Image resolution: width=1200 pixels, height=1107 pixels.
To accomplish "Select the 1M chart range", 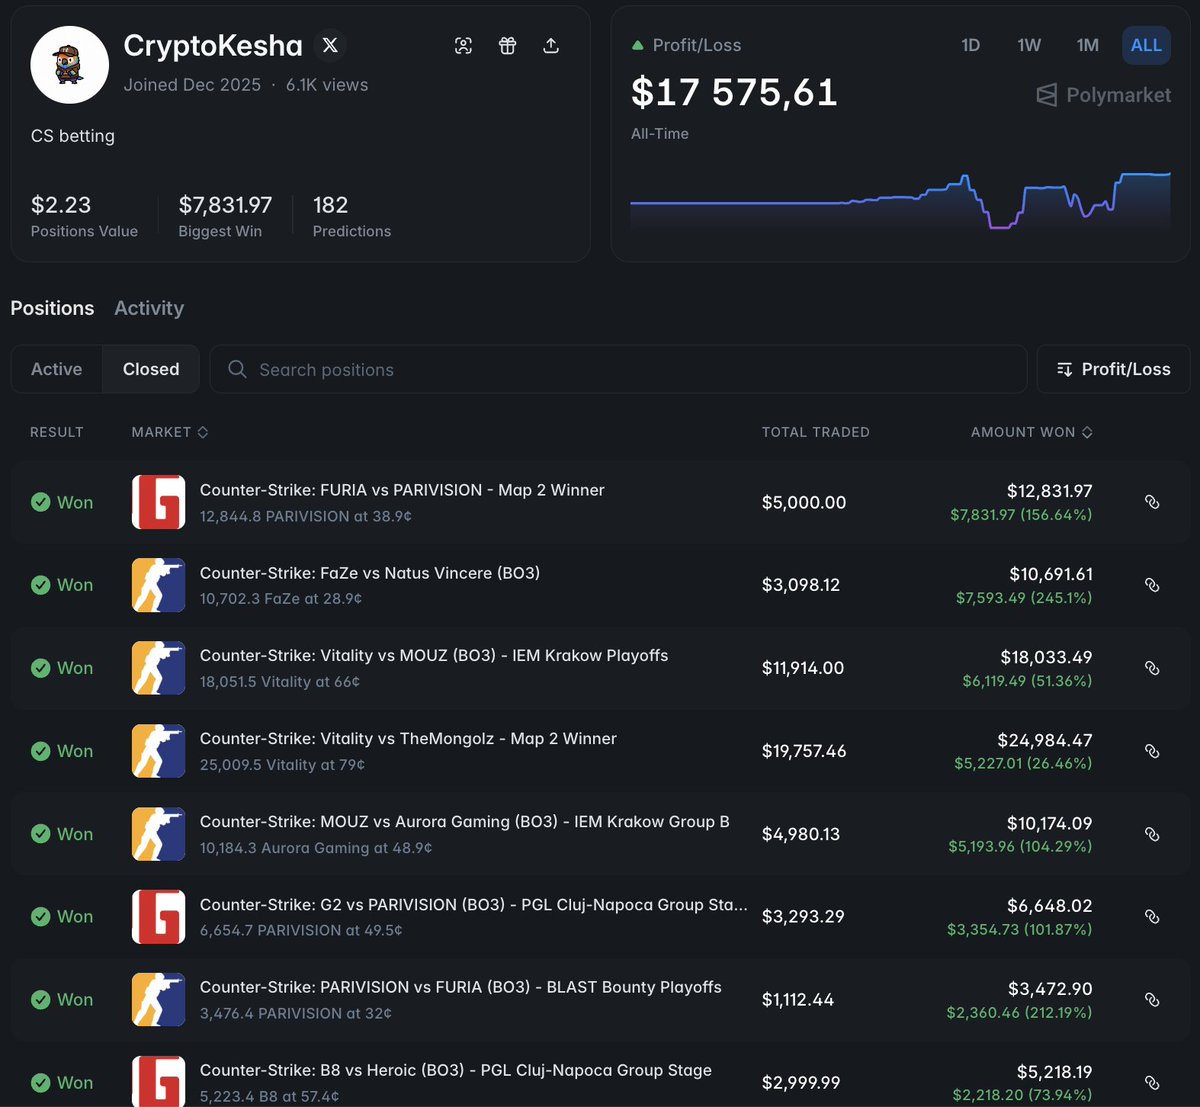I will (1088, 45).
